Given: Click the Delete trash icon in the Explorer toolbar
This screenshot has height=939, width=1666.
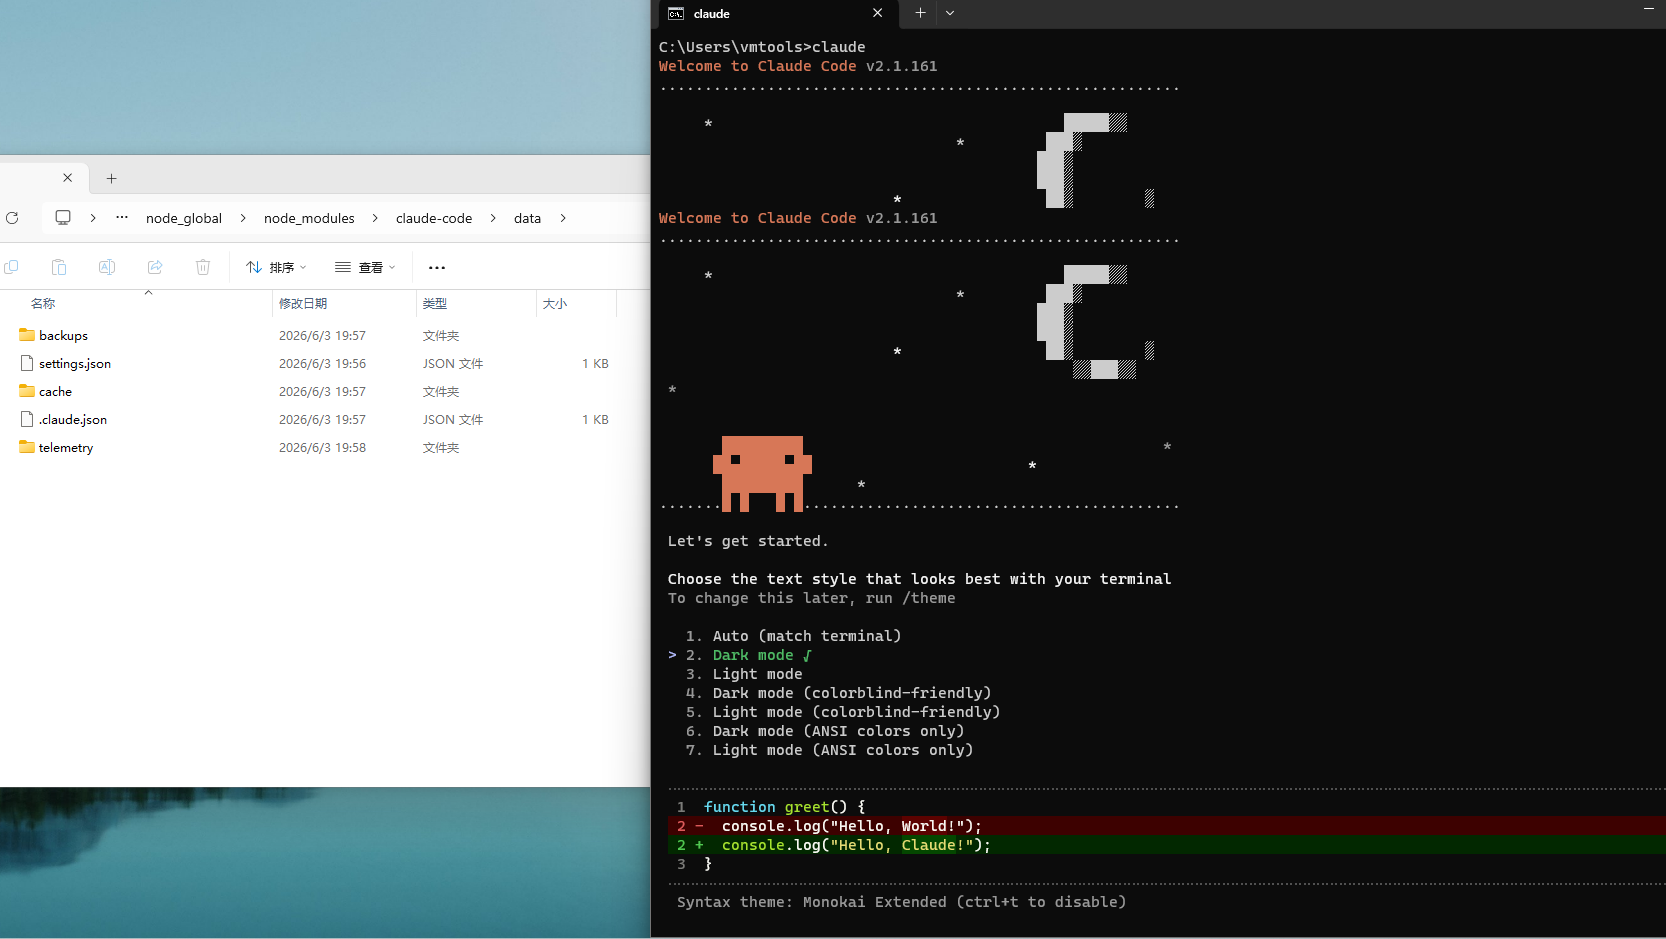Looking at the screenshot, I should (x=203, y=267).
